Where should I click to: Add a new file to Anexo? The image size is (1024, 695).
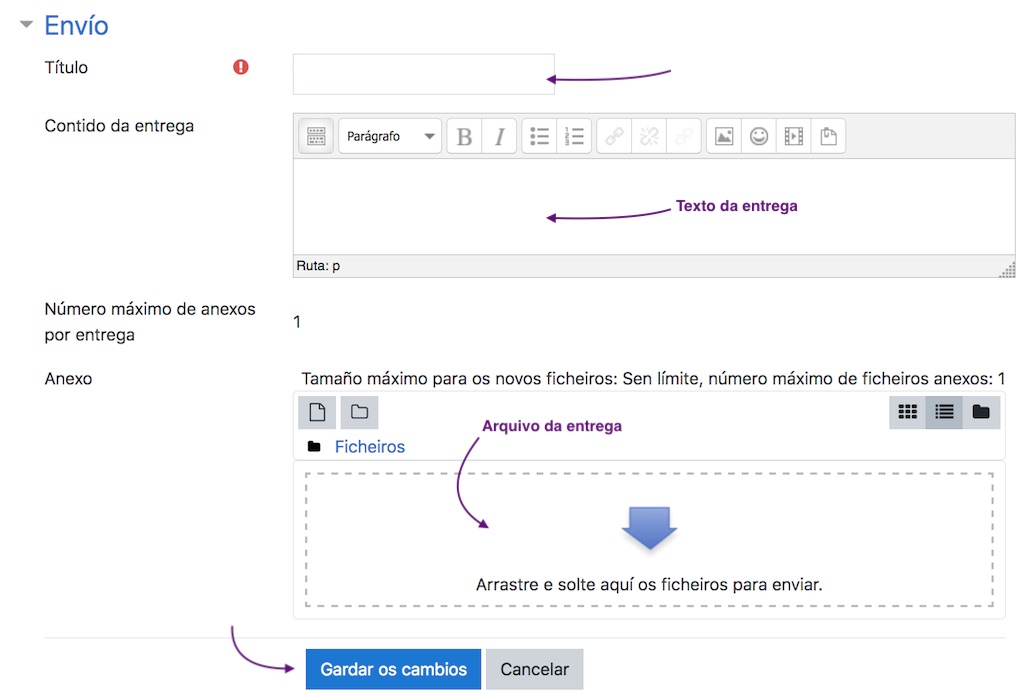(317, 412)
